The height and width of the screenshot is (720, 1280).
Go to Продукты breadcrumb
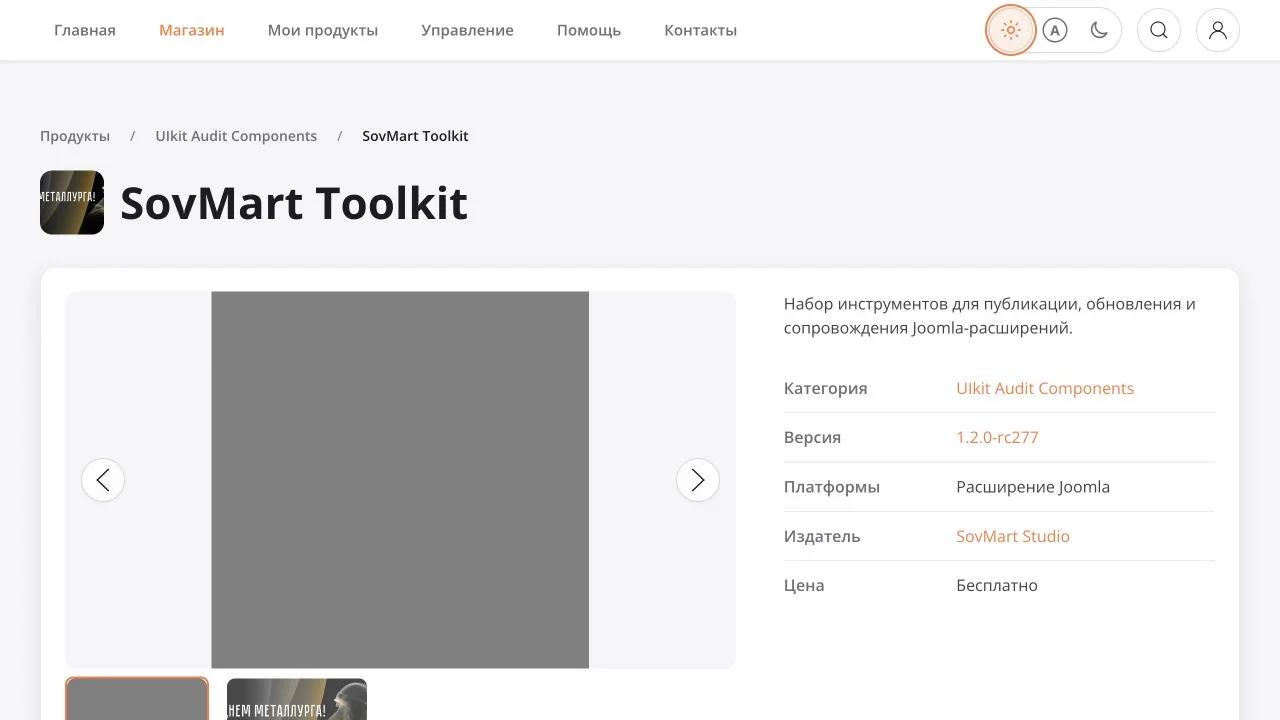75,136
